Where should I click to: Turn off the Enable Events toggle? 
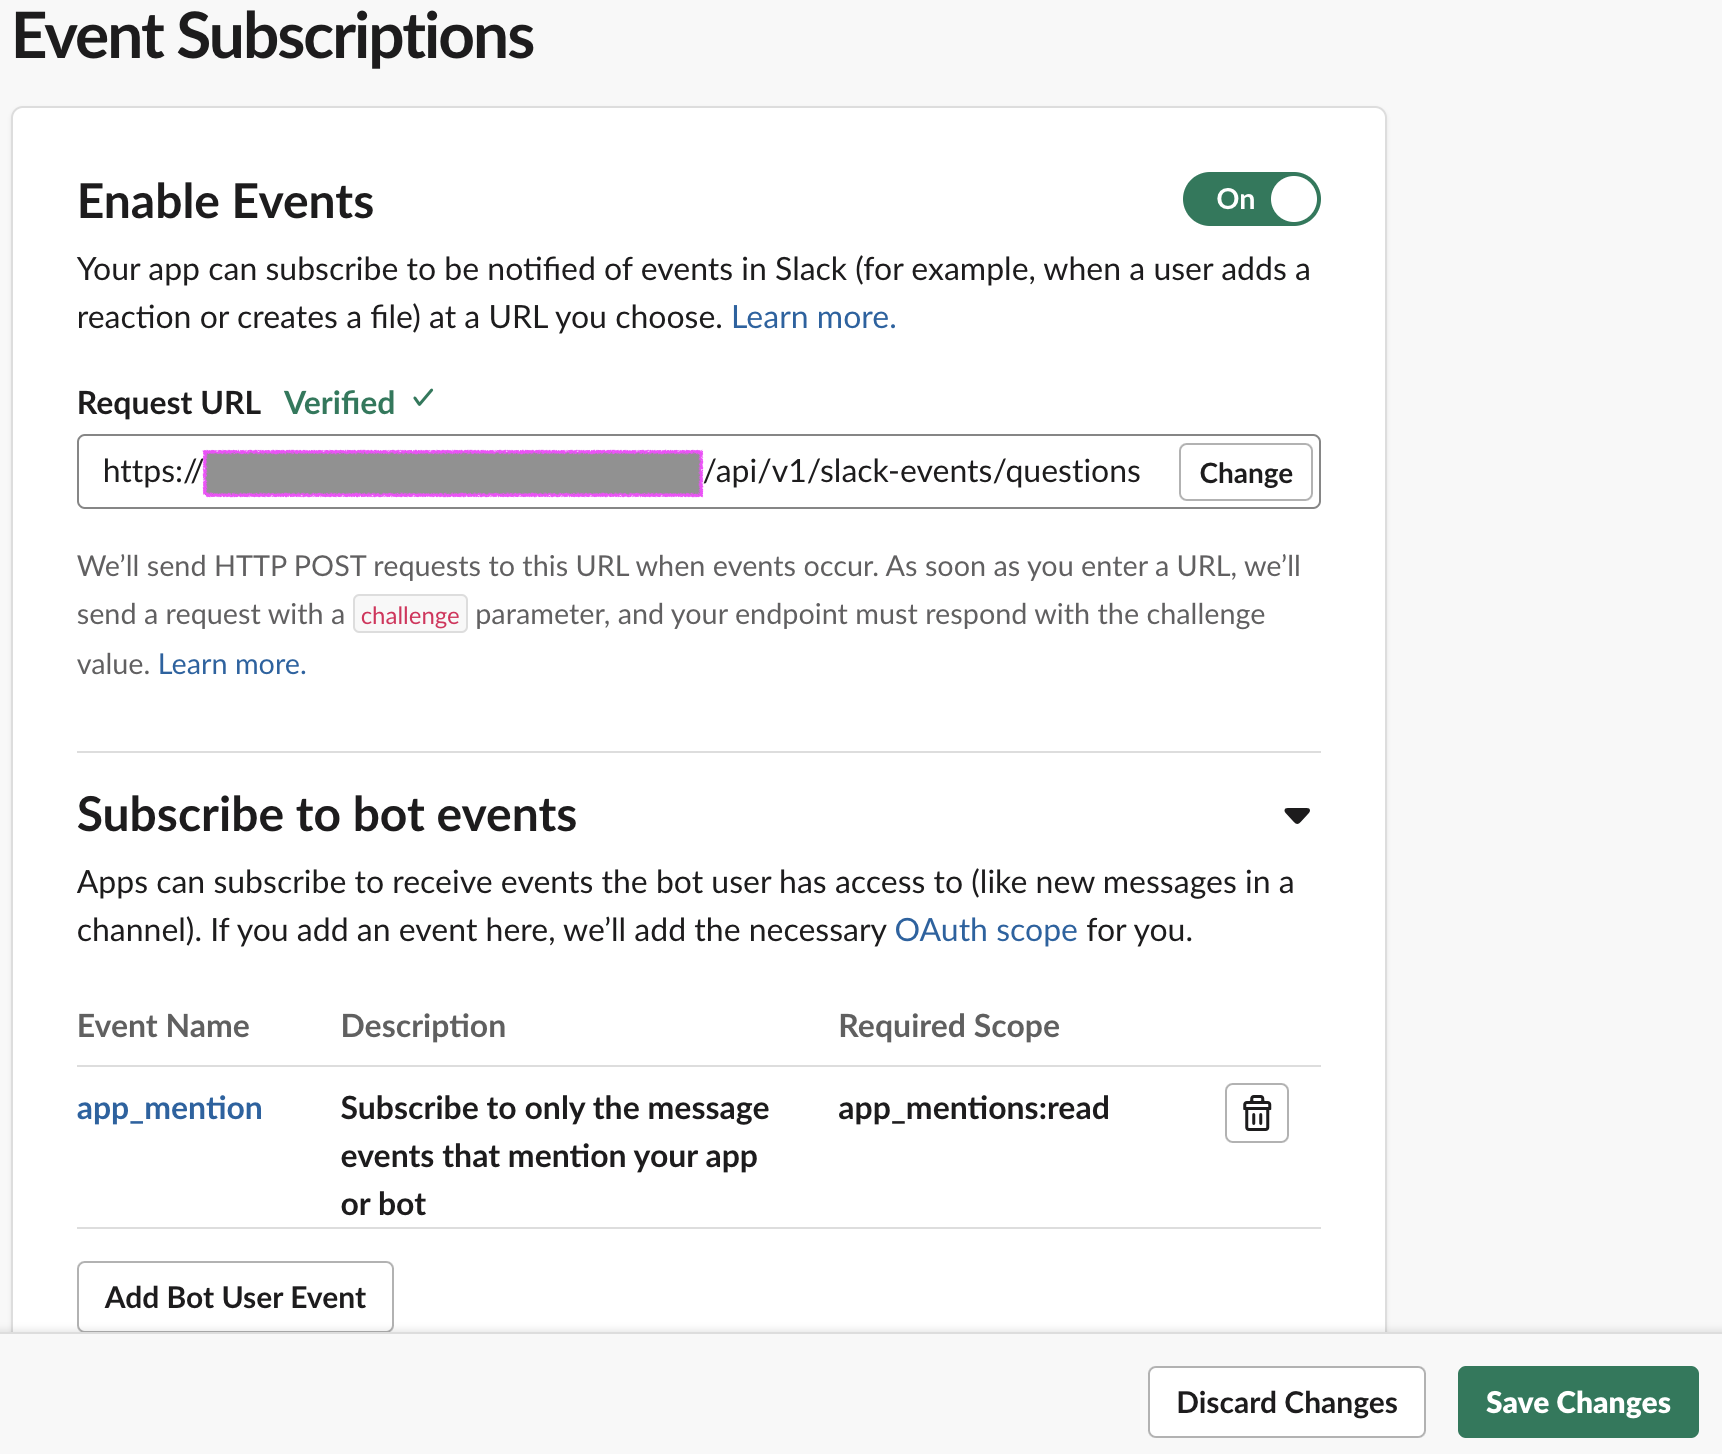tap(1251, 199)
